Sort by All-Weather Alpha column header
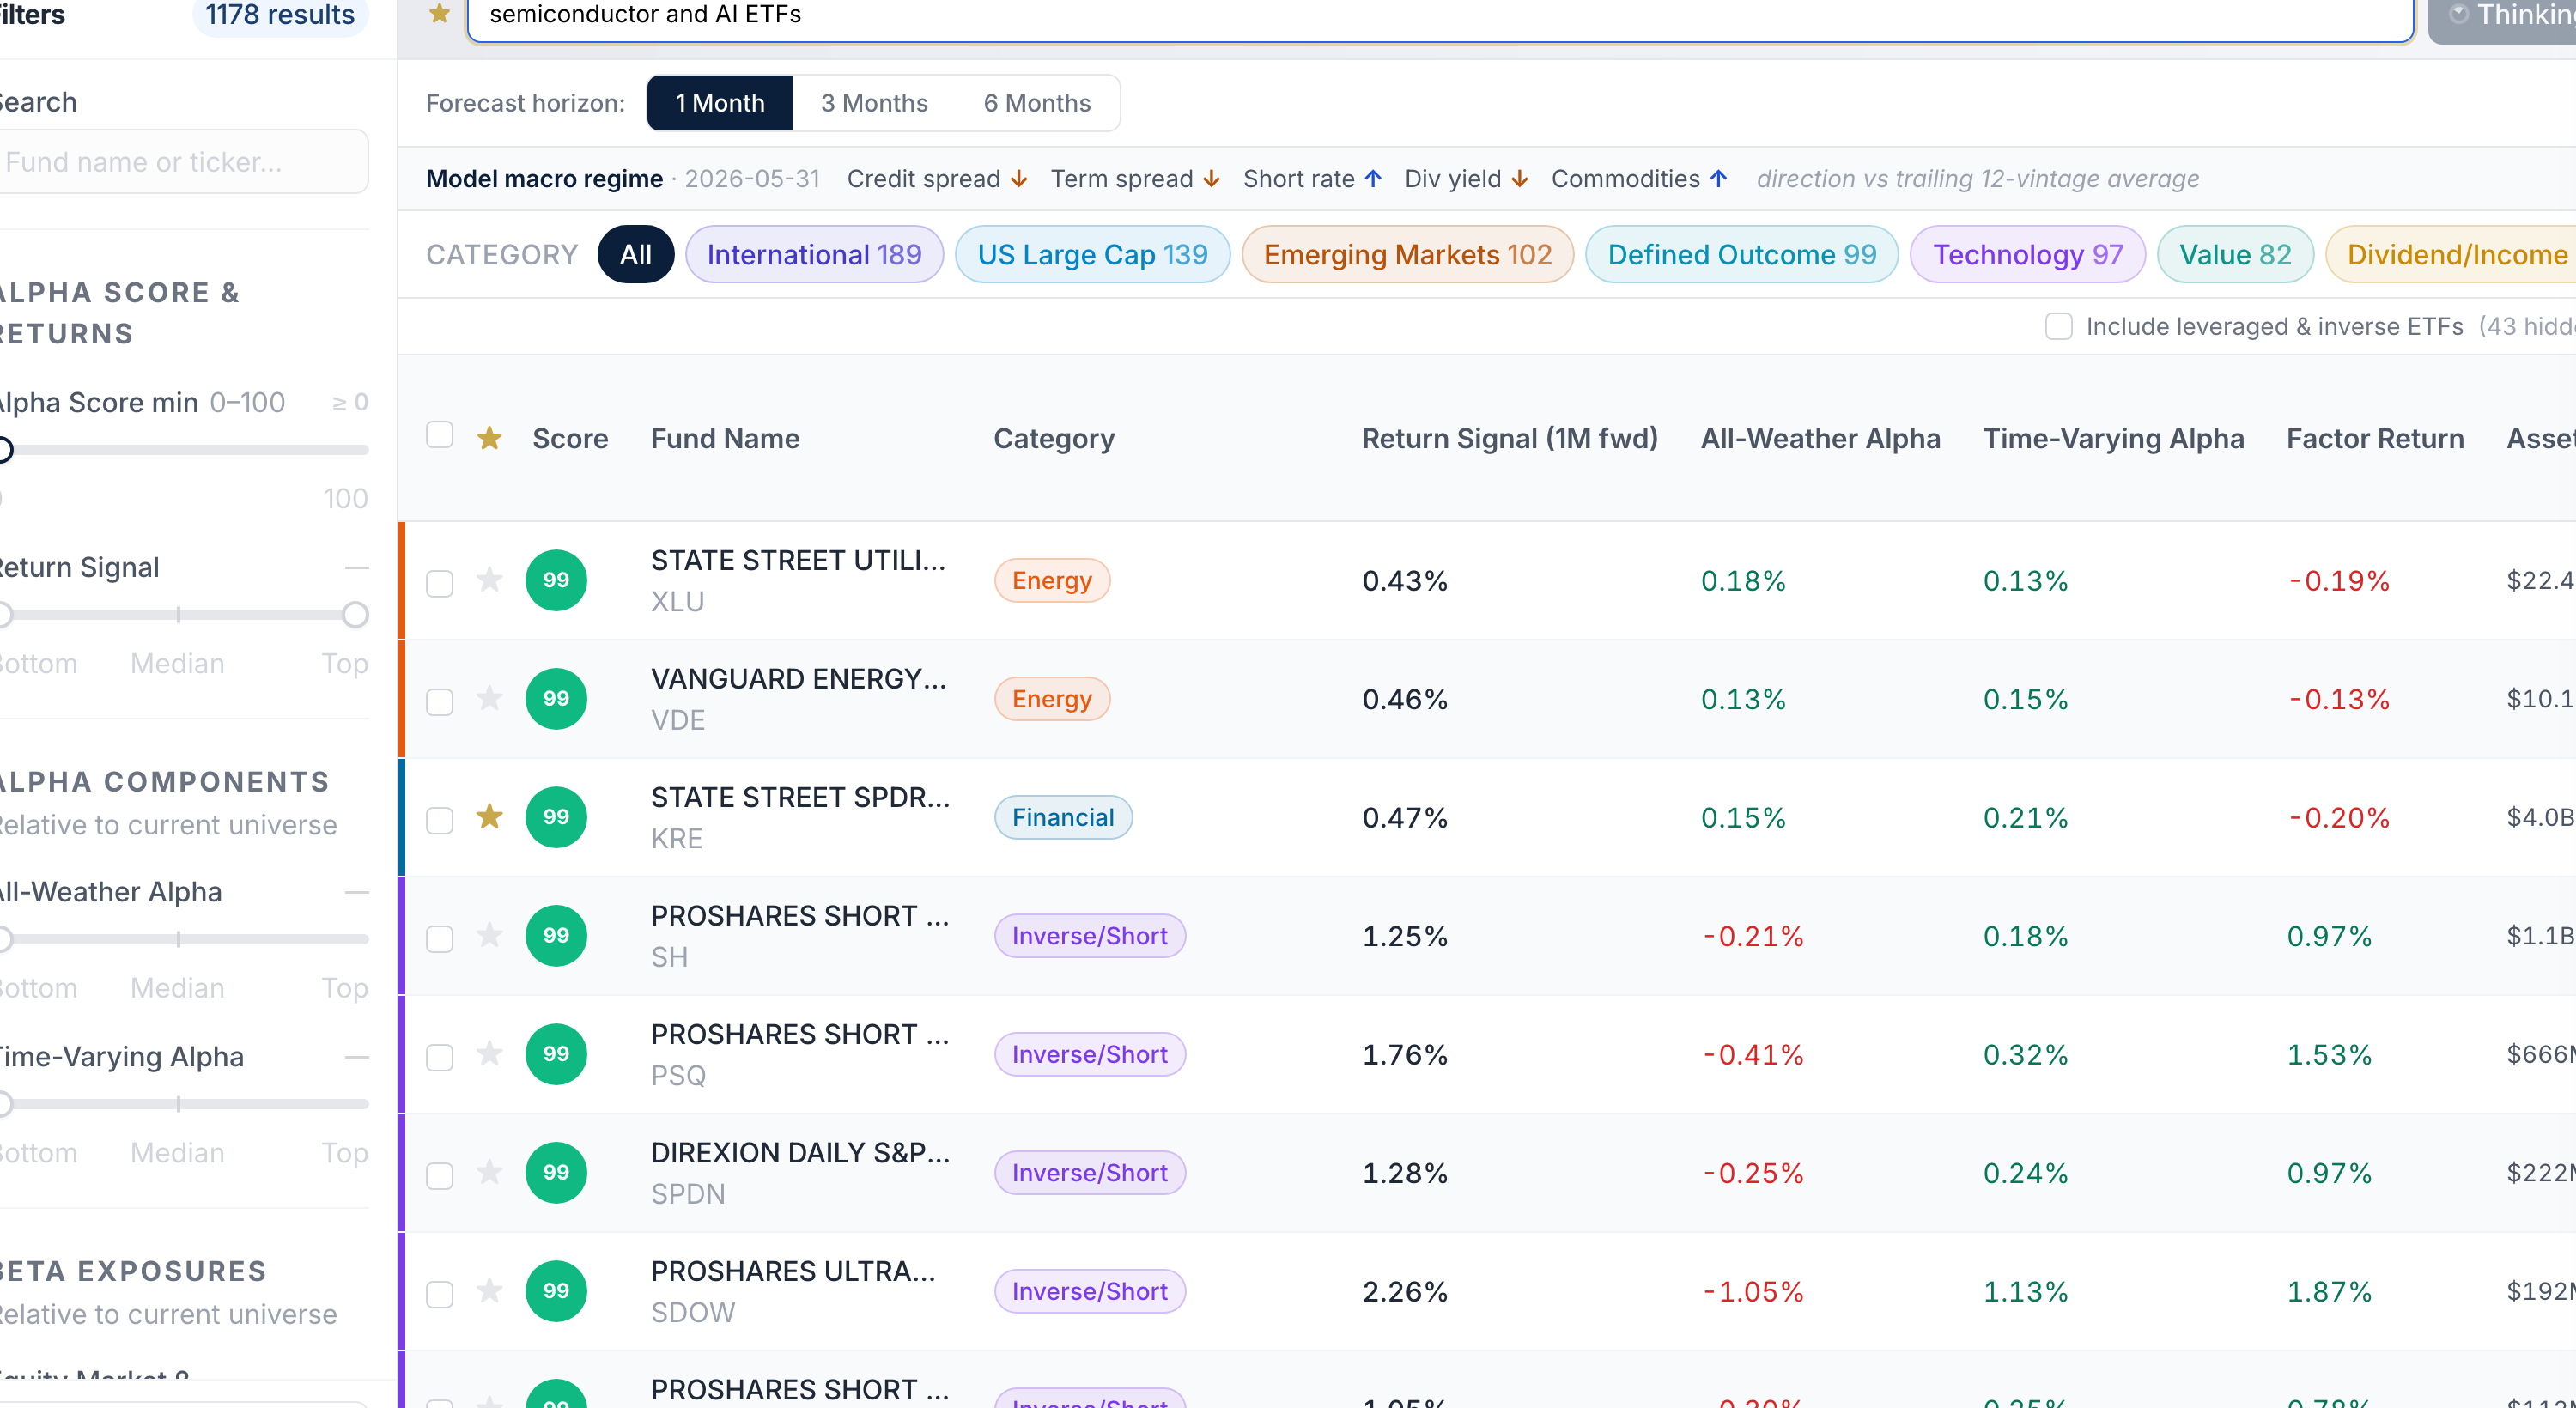Screen dimensions: 2576x1408 1820,438
